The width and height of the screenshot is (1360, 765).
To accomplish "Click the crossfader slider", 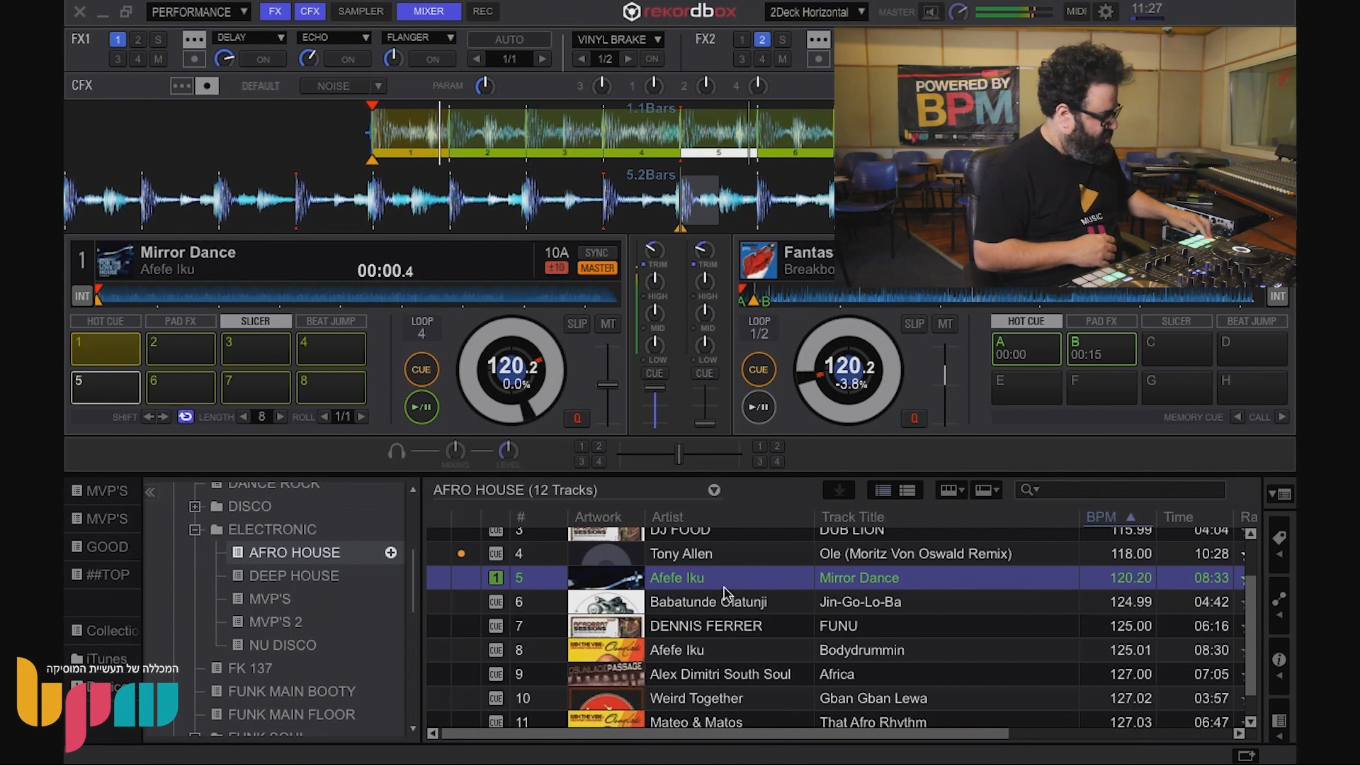I will 678,454.
